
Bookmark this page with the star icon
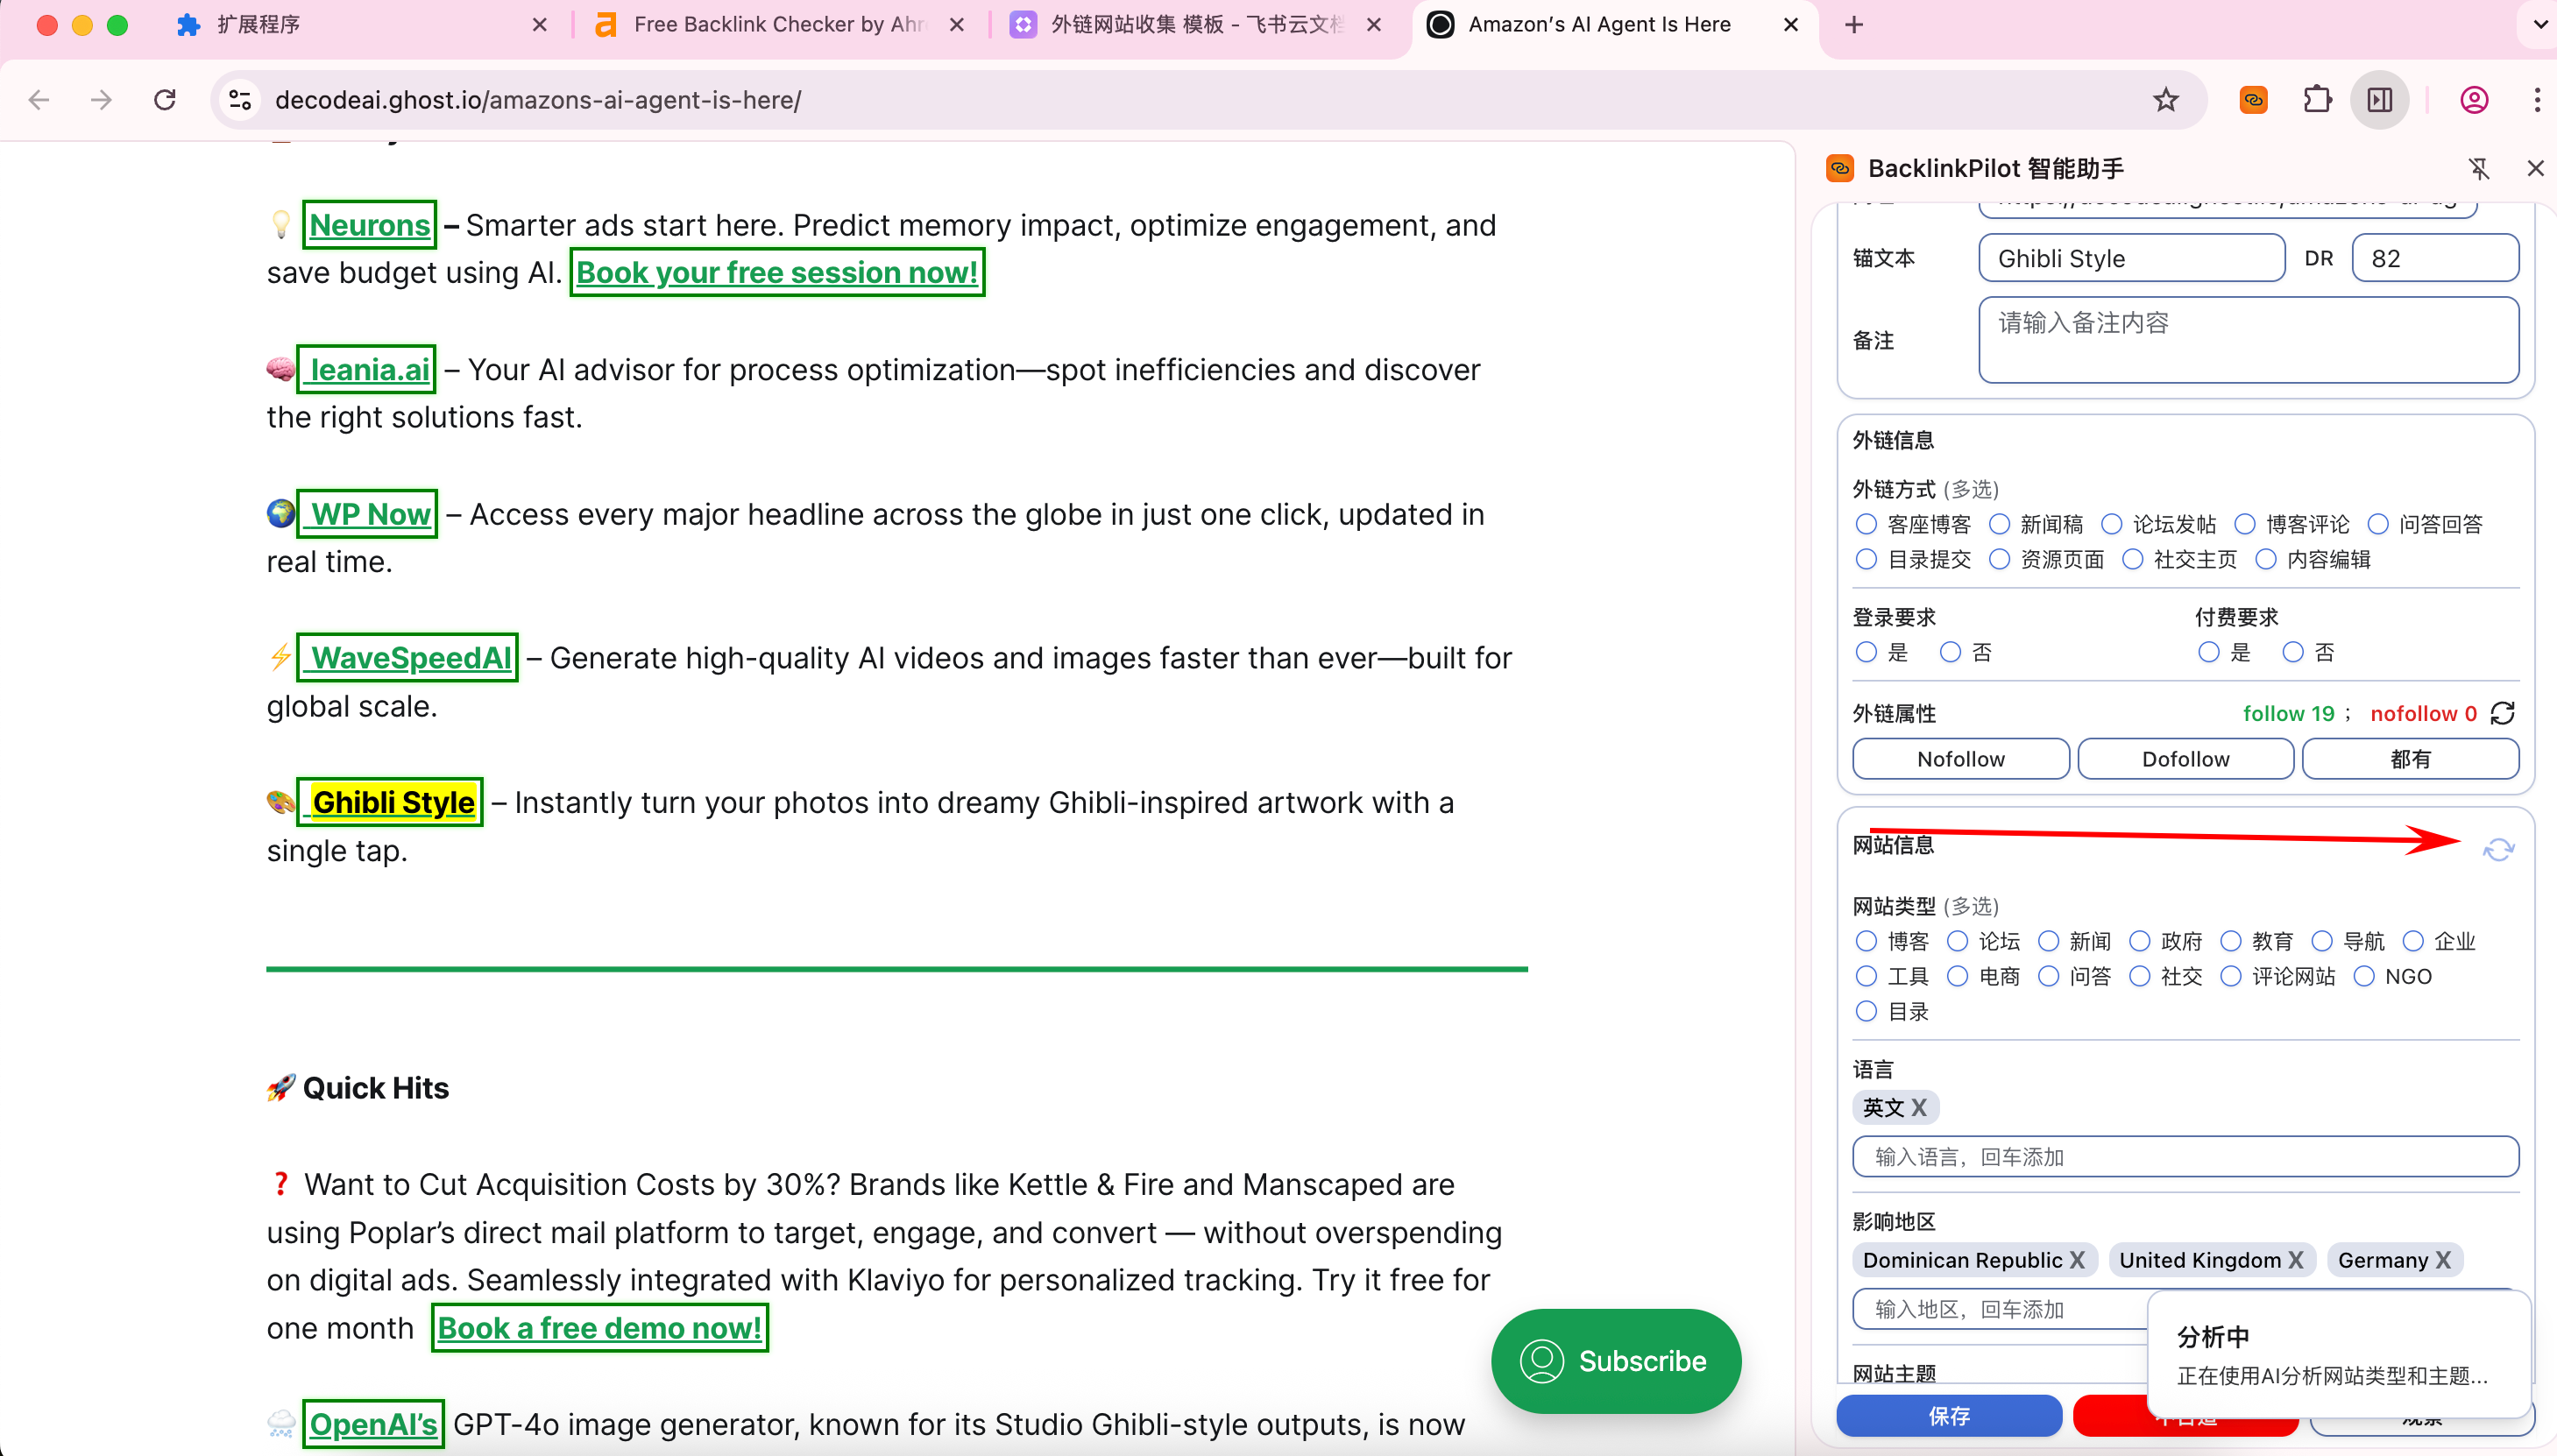(x=2166, y=100)
